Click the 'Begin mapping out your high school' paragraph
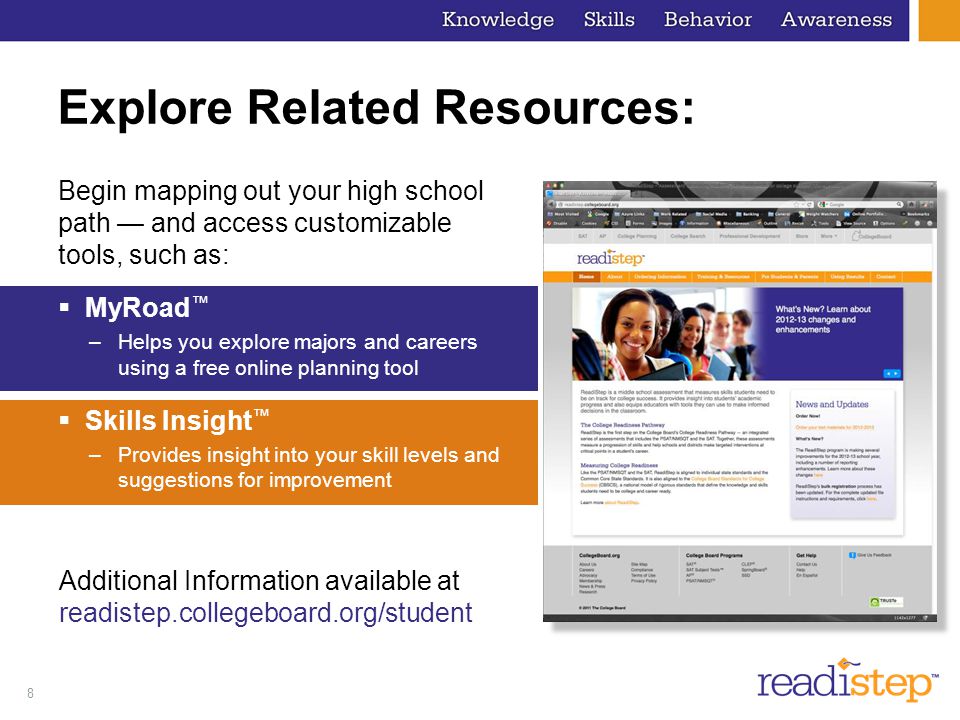This screenshot has height=720, width=960. pos(271,223)
